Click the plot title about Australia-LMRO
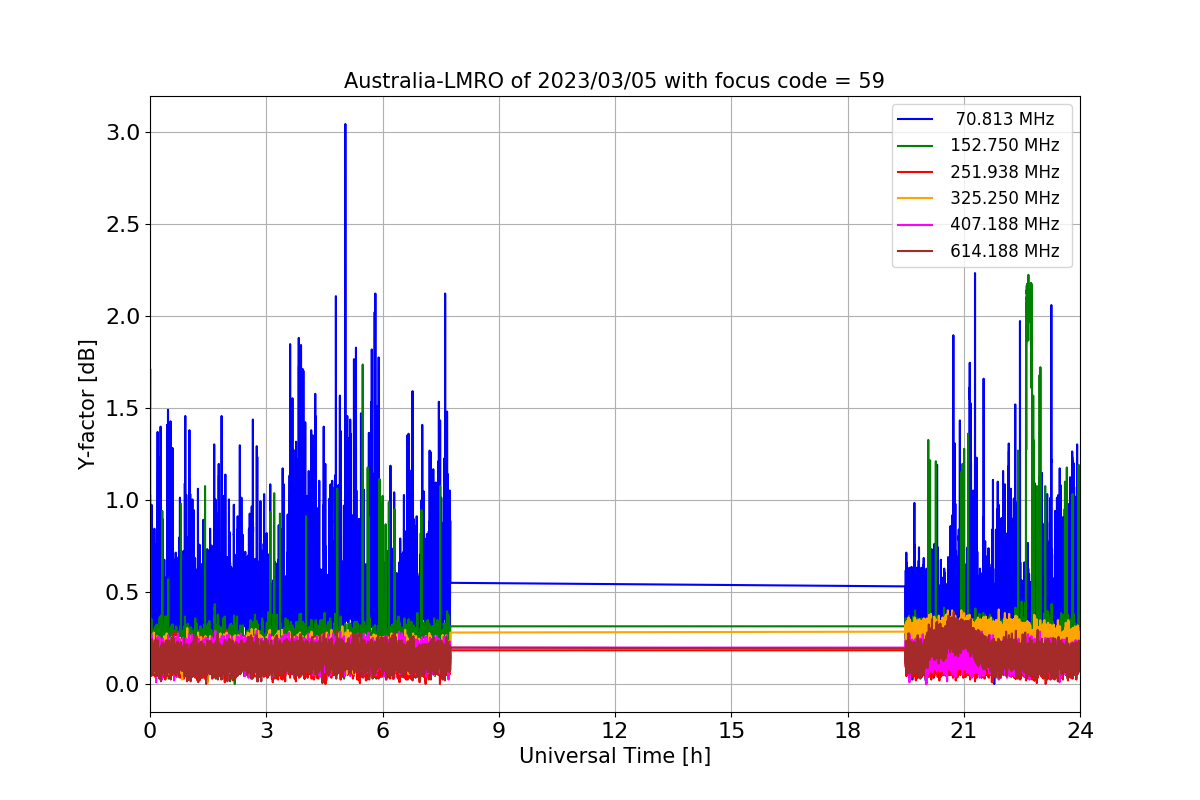1200x800 pixels. (614, 81)
